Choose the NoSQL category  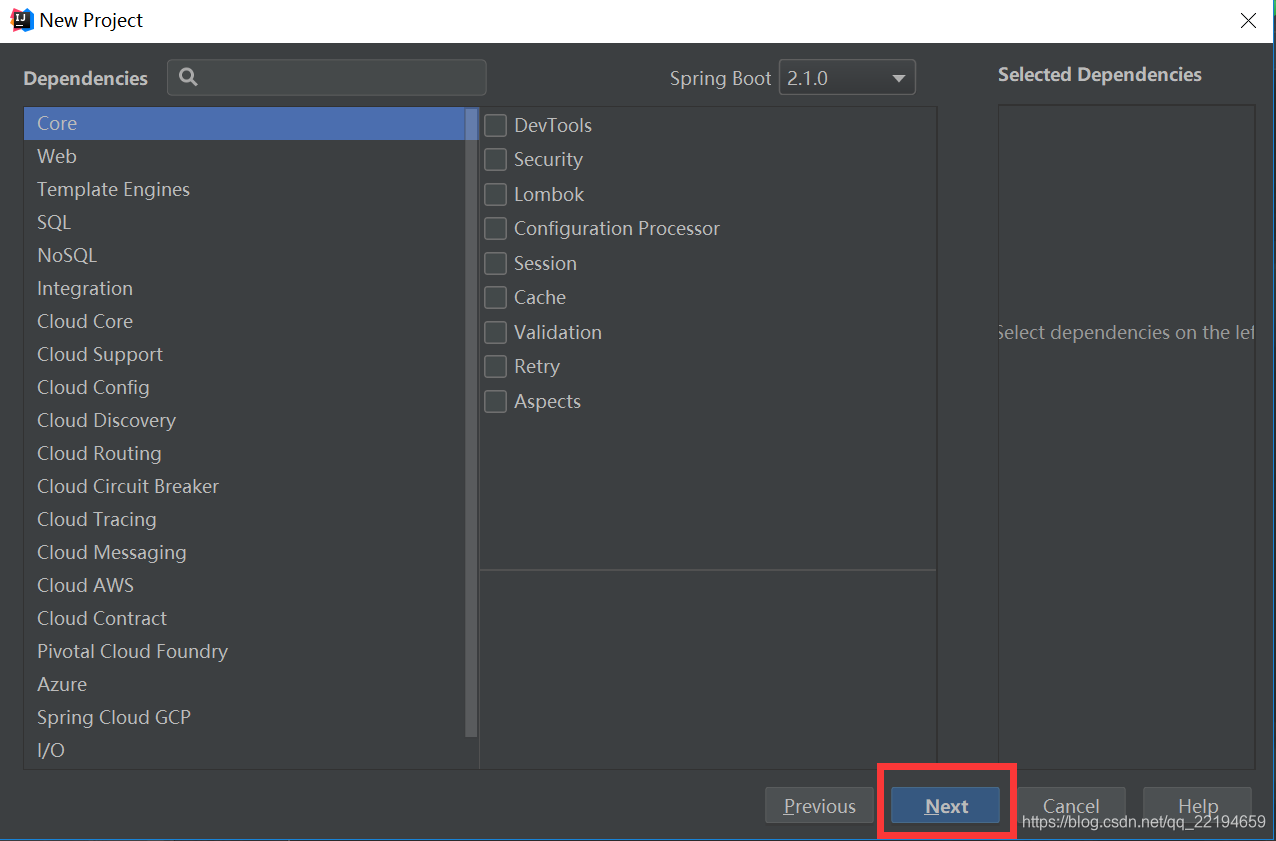(245, 255)
